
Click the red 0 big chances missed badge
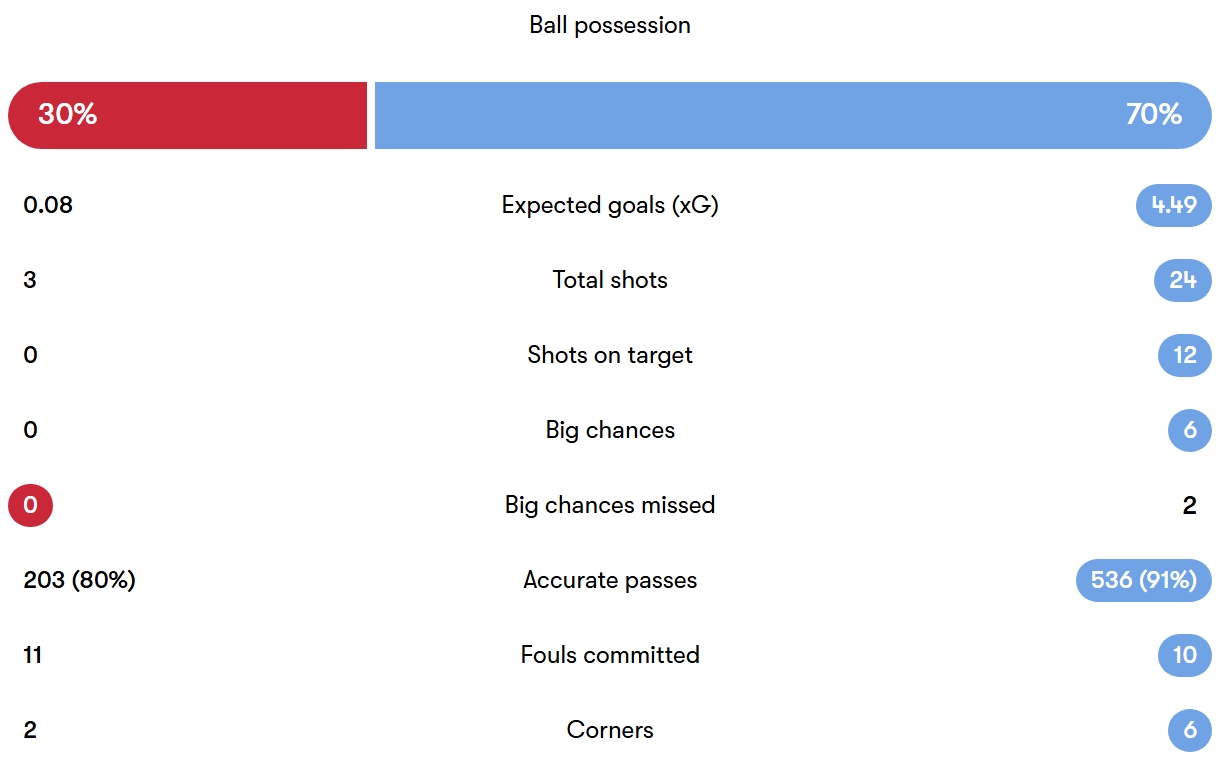click(x=30, y=505)
